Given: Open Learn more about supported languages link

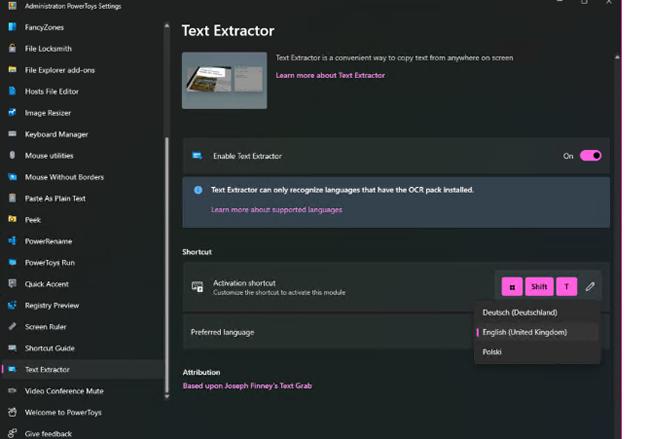Looking at the screenshot, I should pyautogui.click(x=276, y=210).
